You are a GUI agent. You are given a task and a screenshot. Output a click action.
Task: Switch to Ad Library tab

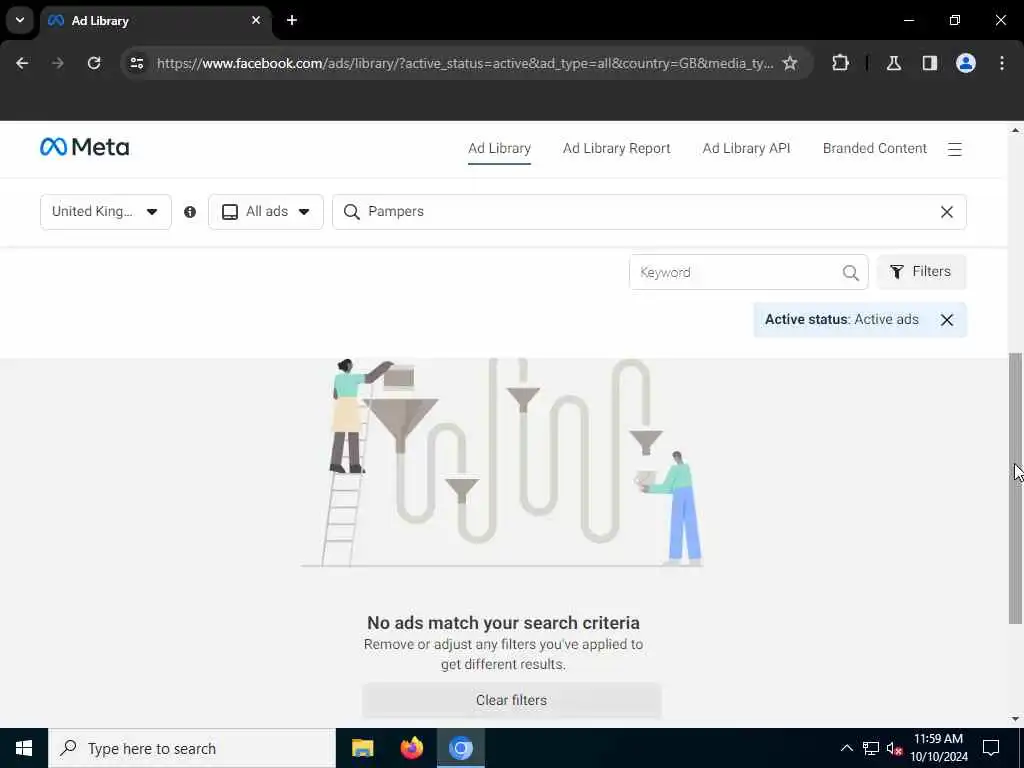click(x=500, y=148)
